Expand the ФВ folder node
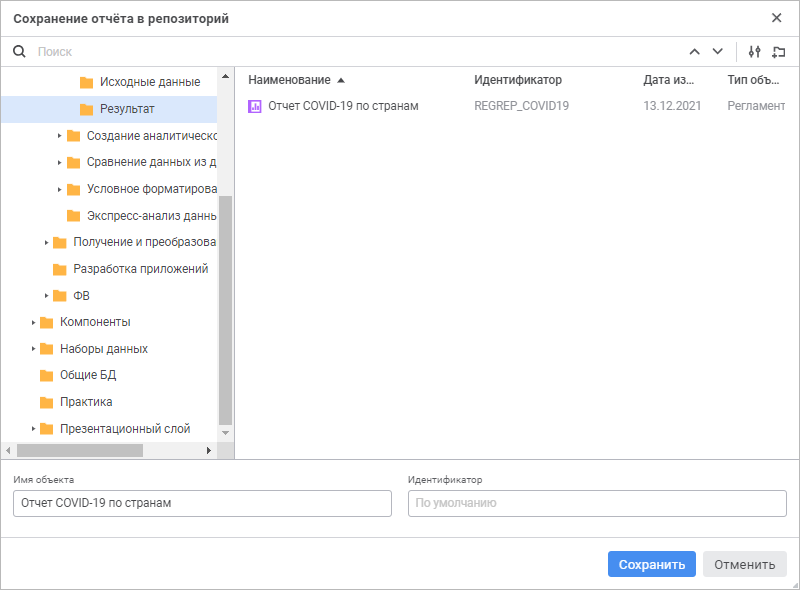Image resolution: width=800 pixels, height=590 pixels. tap(46, 295)
